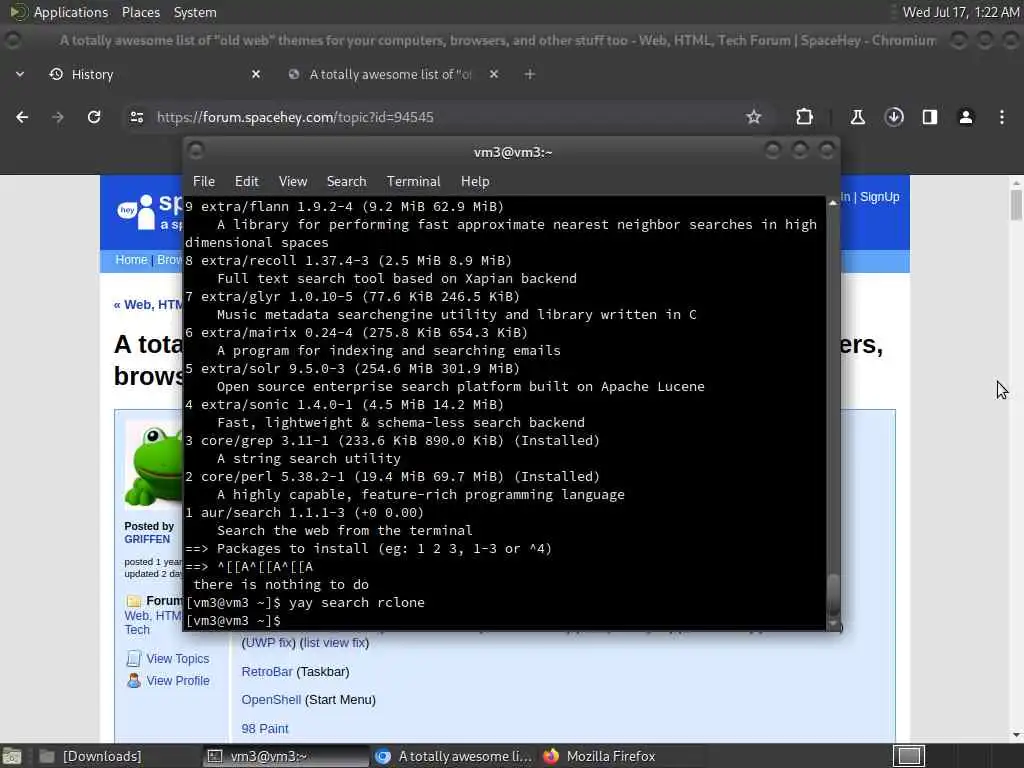Click the View Topics link

coord(178,658)
